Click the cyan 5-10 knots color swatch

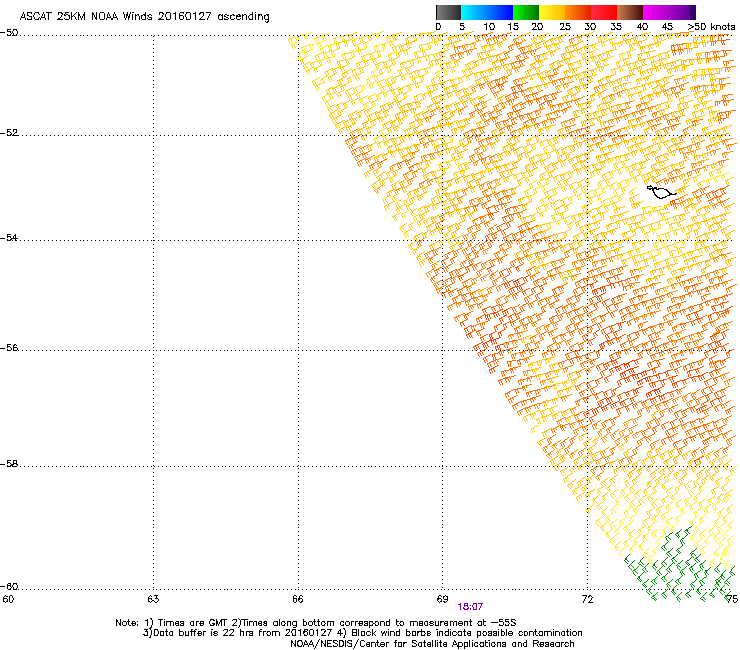[474, 12]
